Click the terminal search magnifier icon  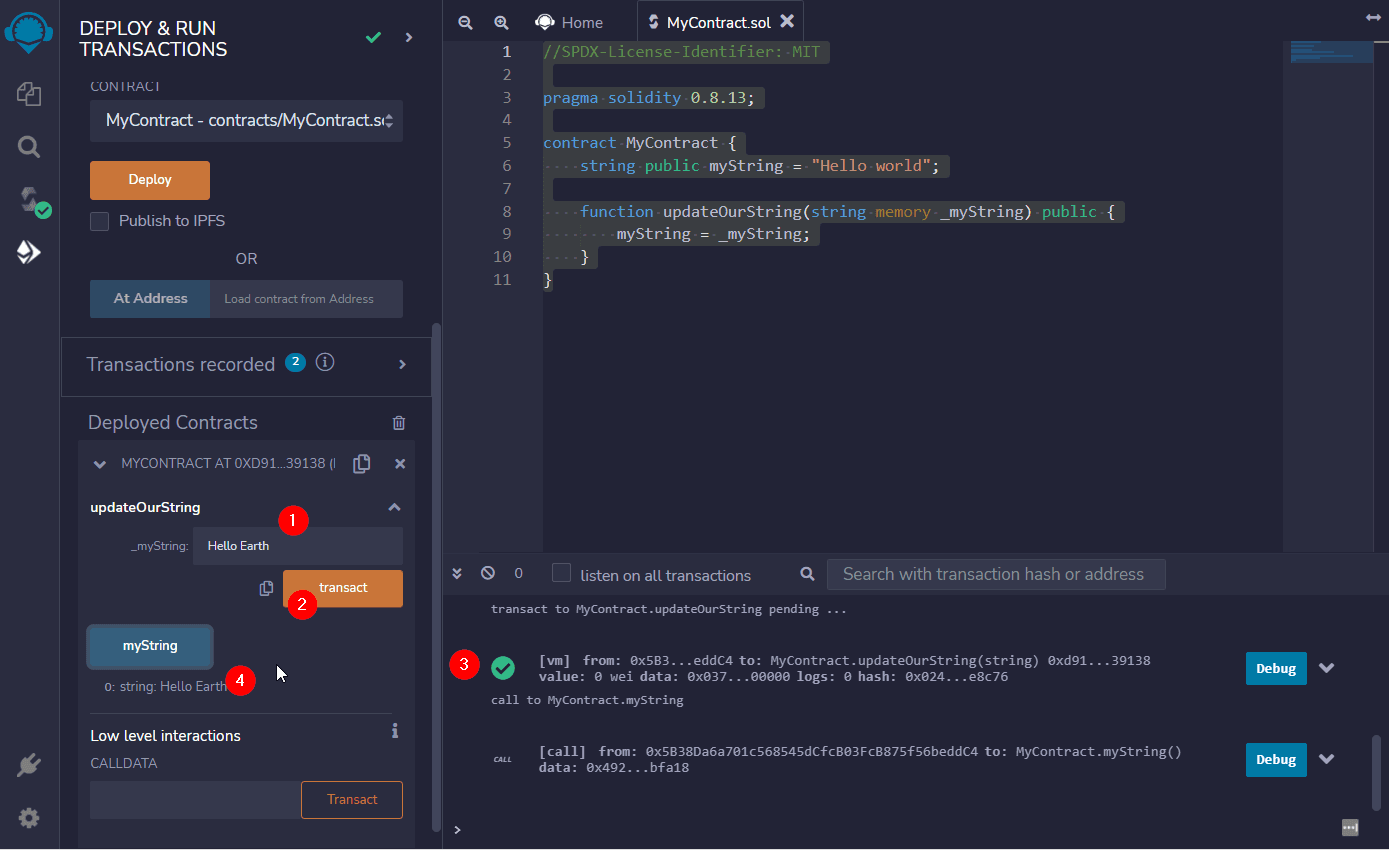click(808, 574)
